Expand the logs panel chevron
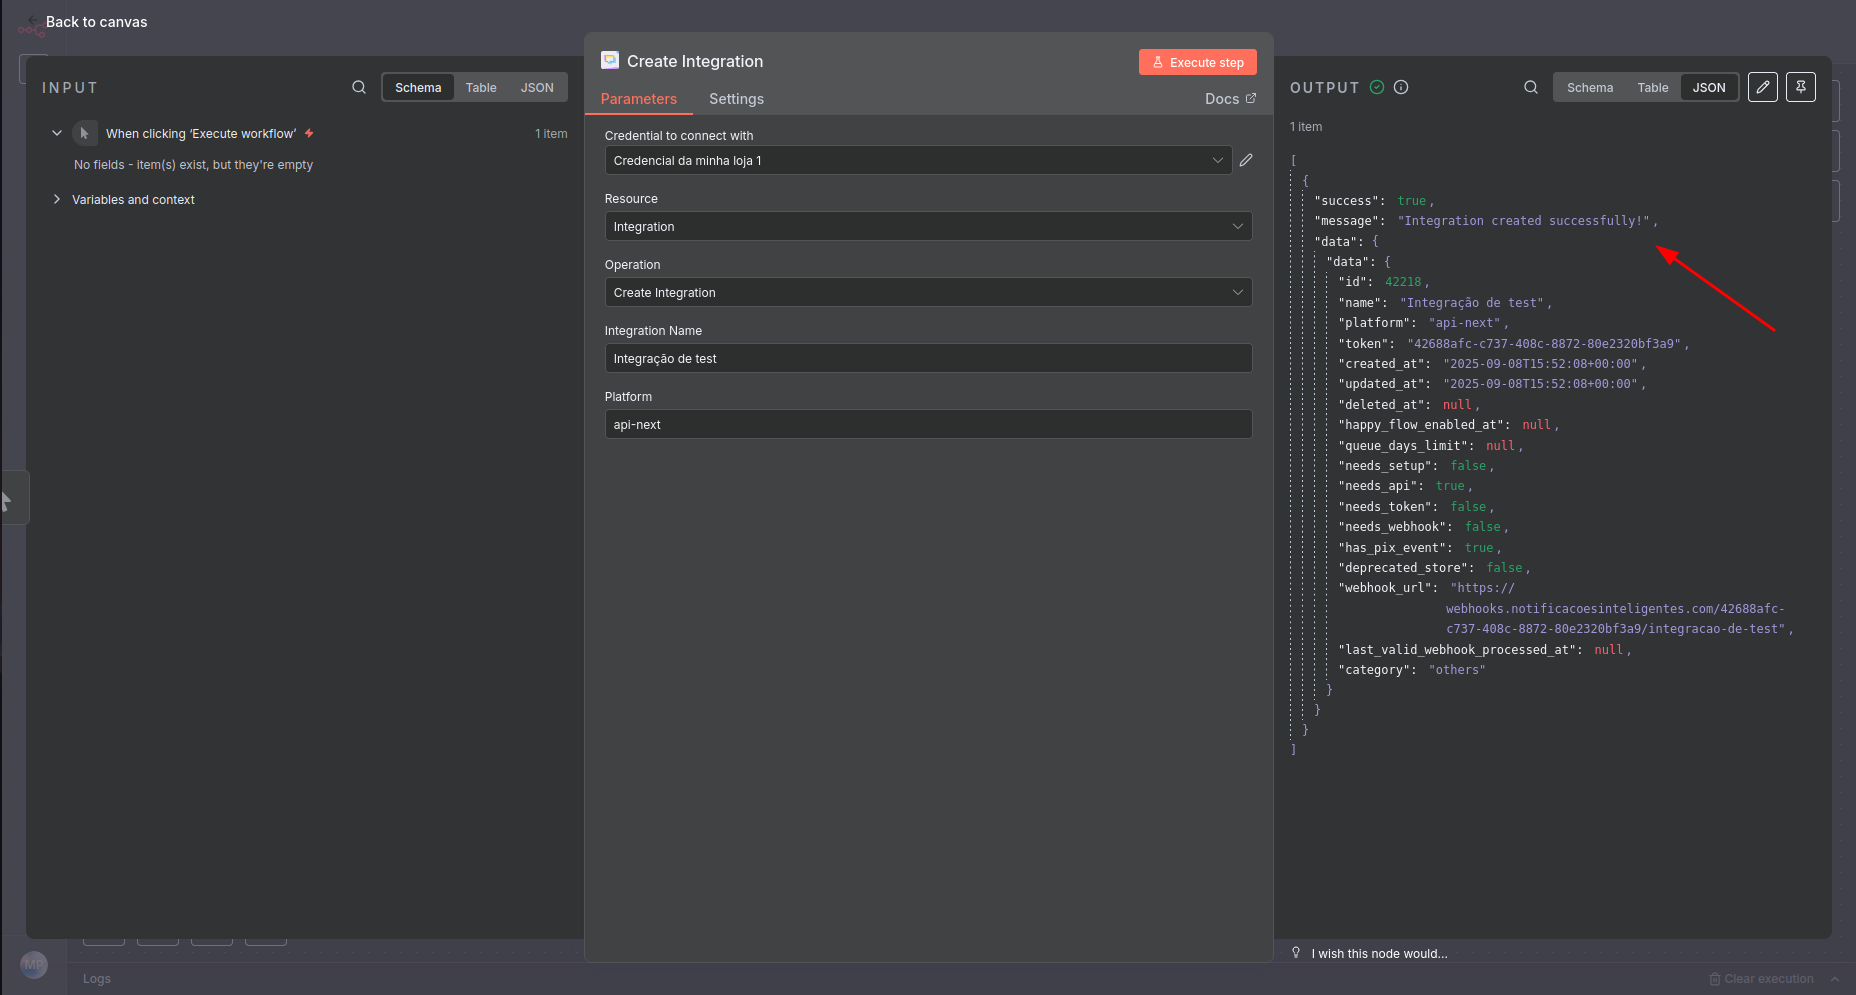The image size is (1856, 995). (x=1835, y=979)
